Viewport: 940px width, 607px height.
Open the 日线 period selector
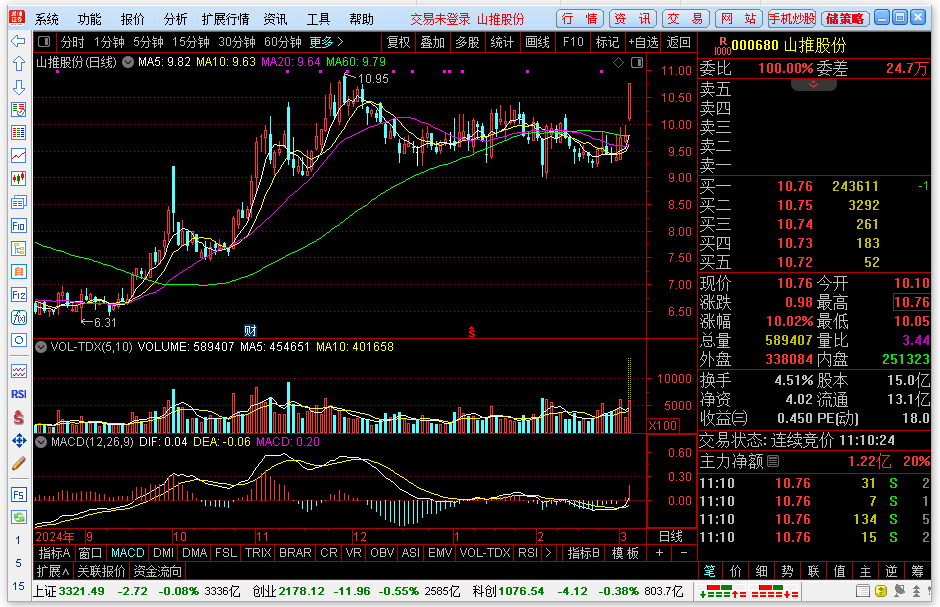(671, 536)
